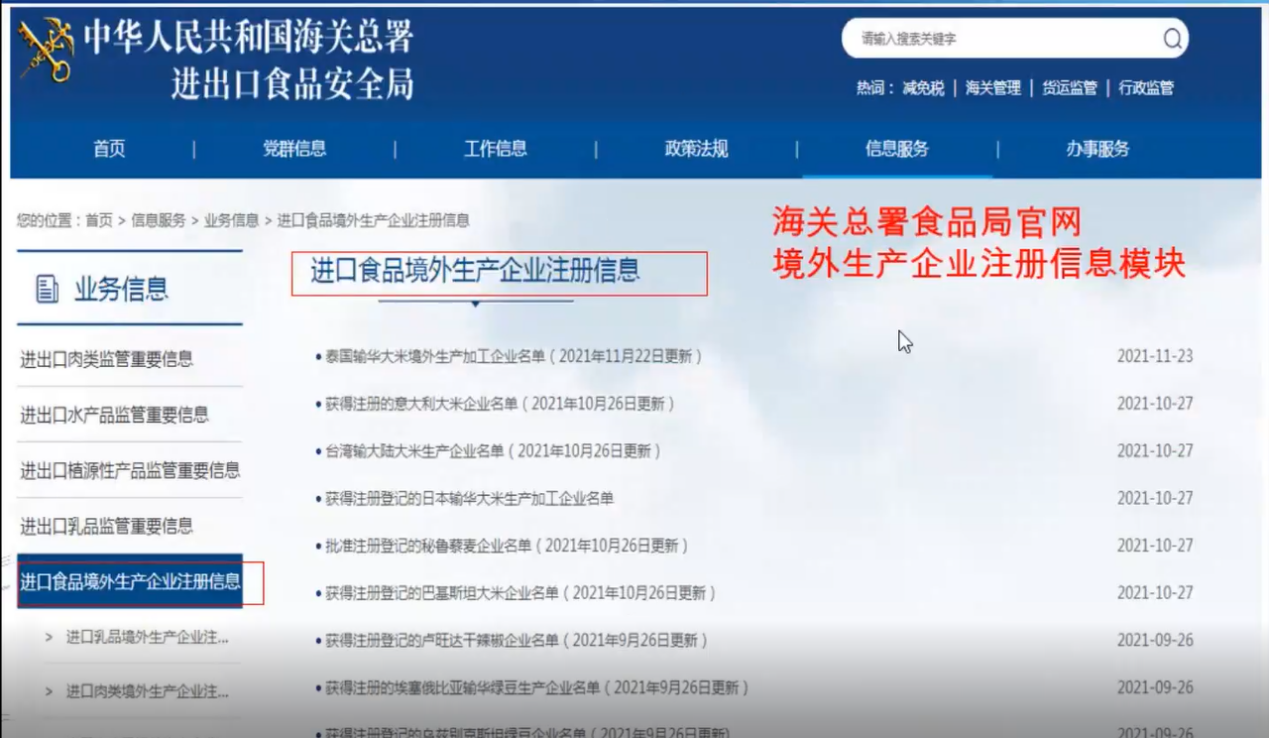Click the search magnifier icon
The width and height of the screenshot is (1269, 738).
tap(1172, 39)
